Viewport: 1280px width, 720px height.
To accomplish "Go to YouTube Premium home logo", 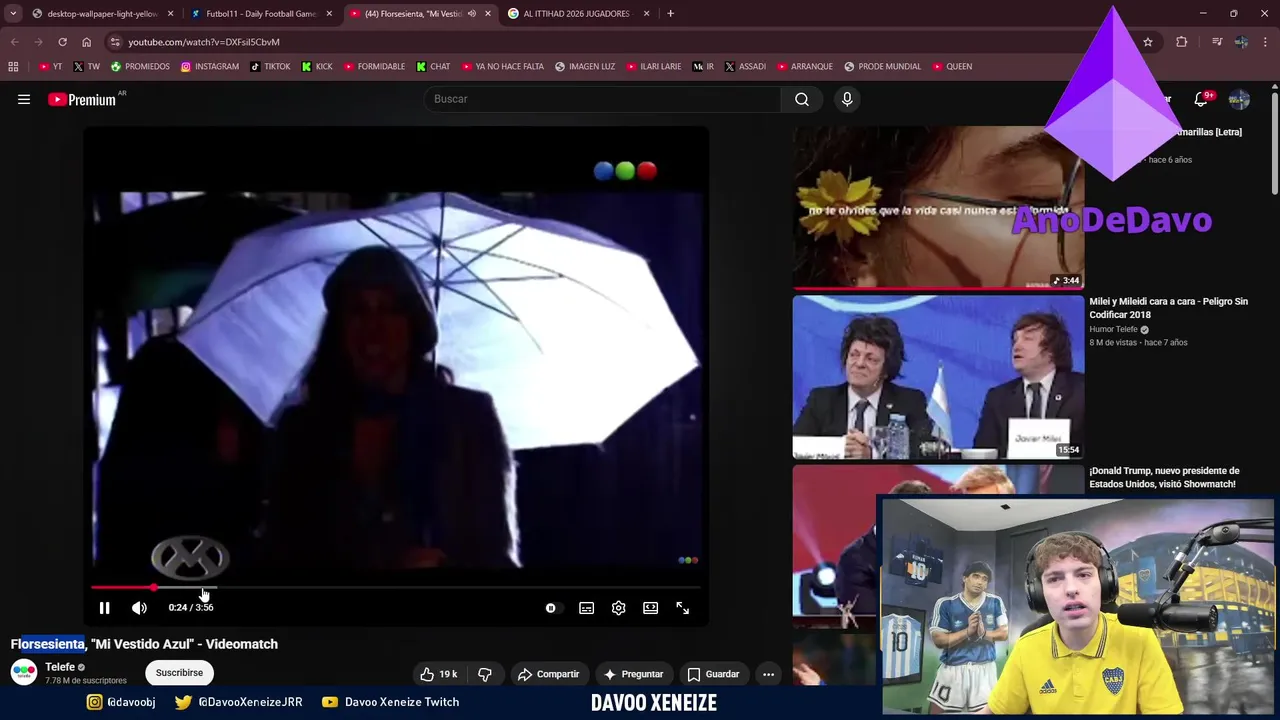I will [x=82, y=99].
